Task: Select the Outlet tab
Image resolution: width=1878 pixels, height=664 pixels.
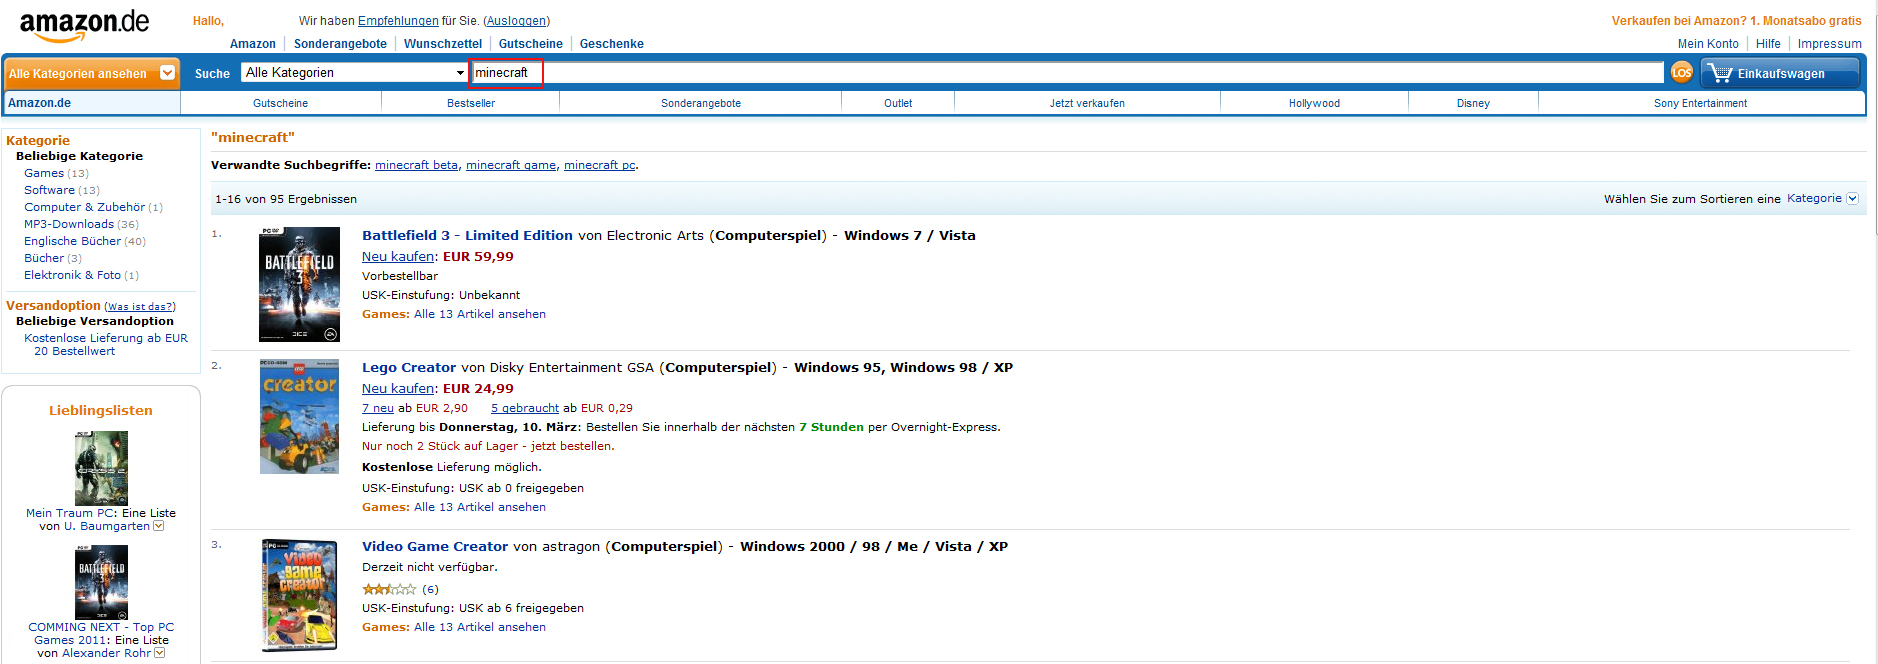Action: pos(898,103)
